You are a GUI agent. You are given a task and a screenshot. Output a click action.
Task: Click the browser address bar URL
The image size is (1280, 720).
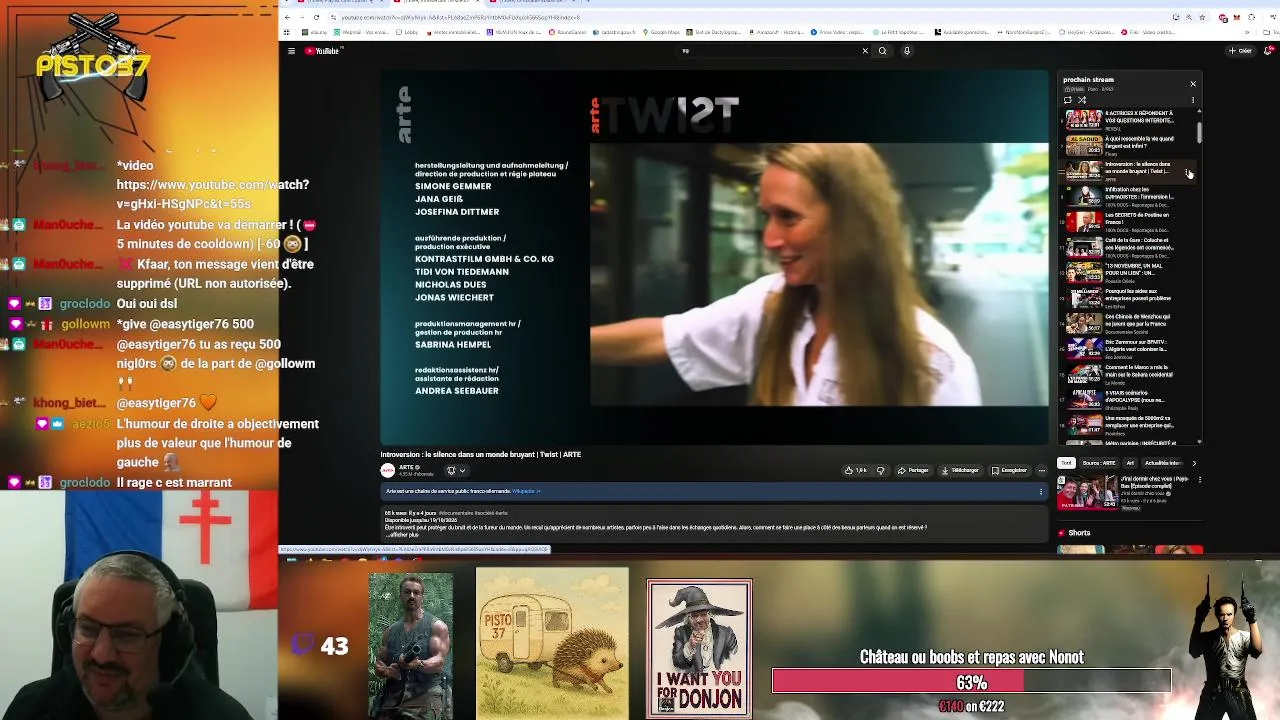click(460, 17)
